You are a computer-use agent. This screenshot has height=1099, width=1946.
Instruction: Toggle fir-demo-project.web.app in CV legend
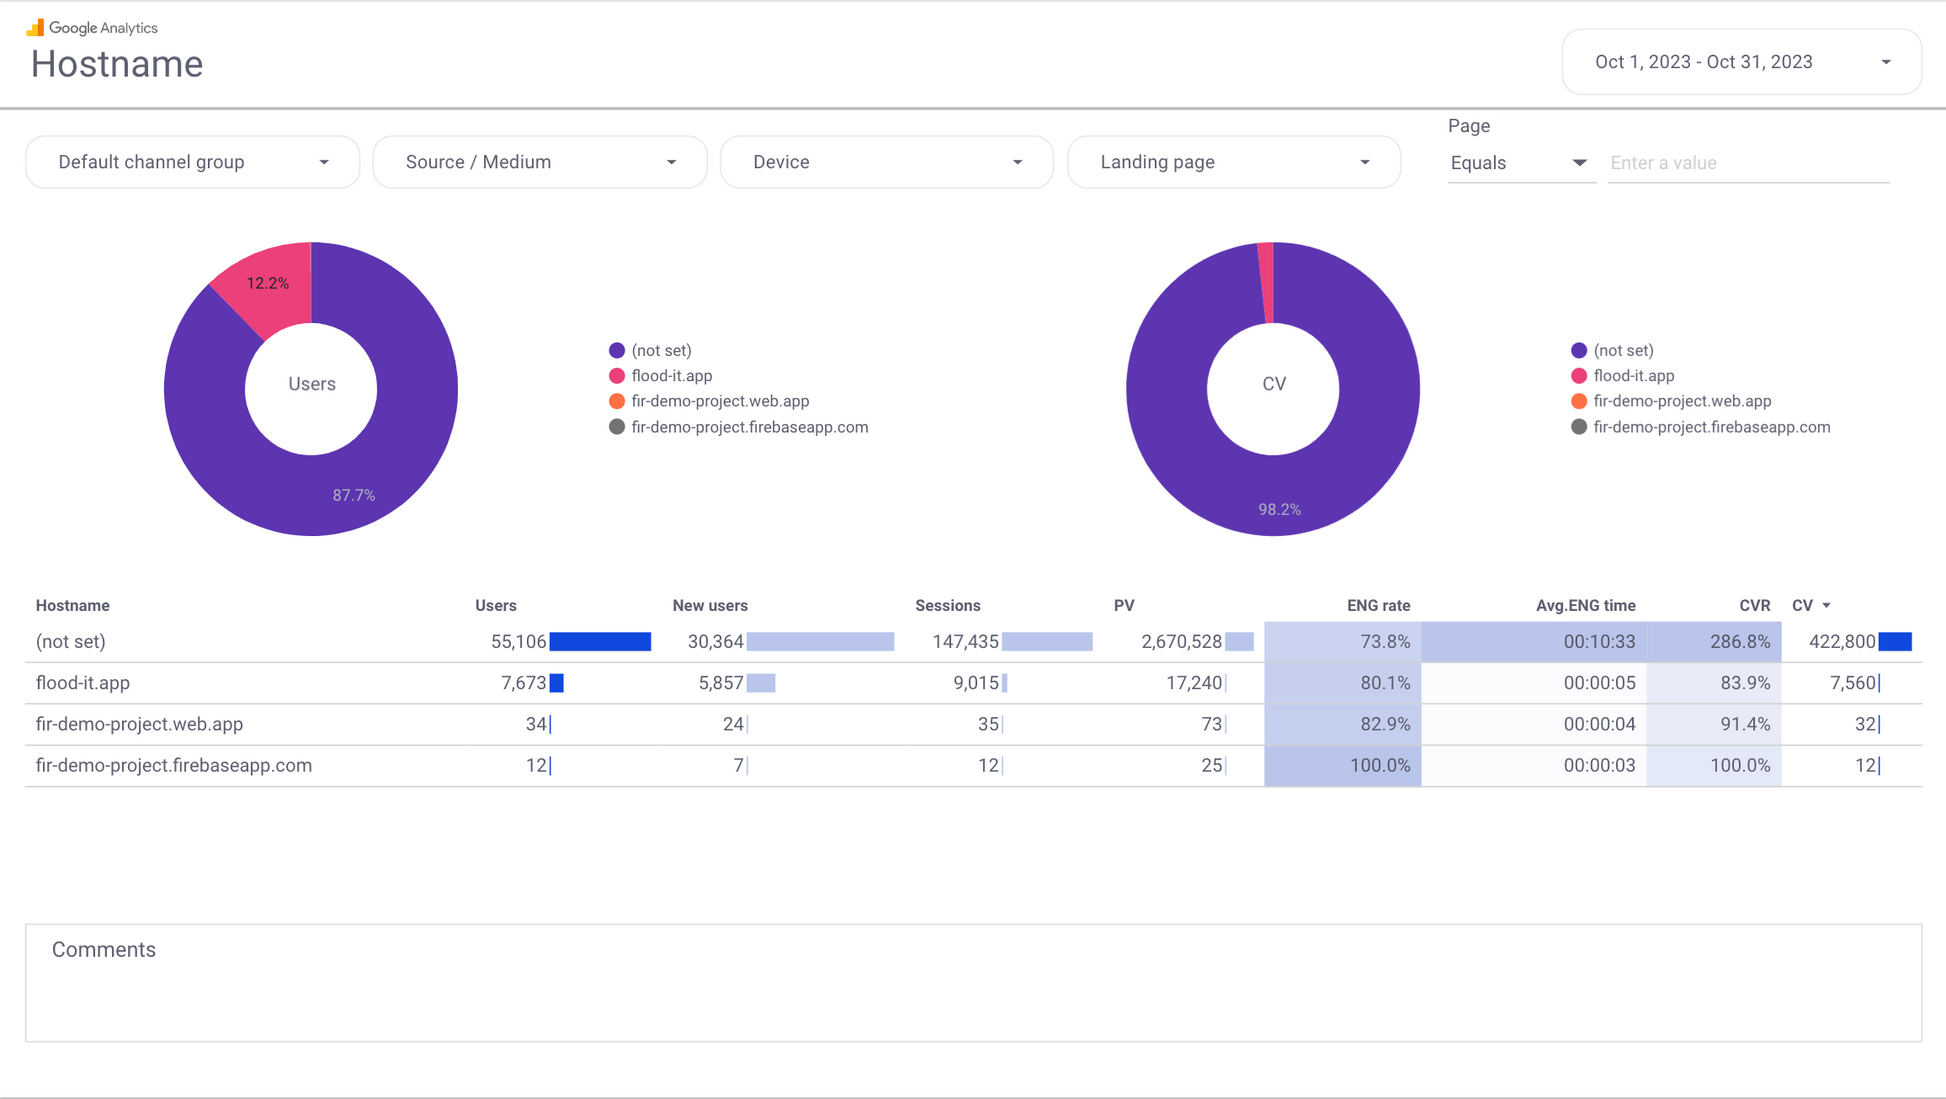point(1681,401)
